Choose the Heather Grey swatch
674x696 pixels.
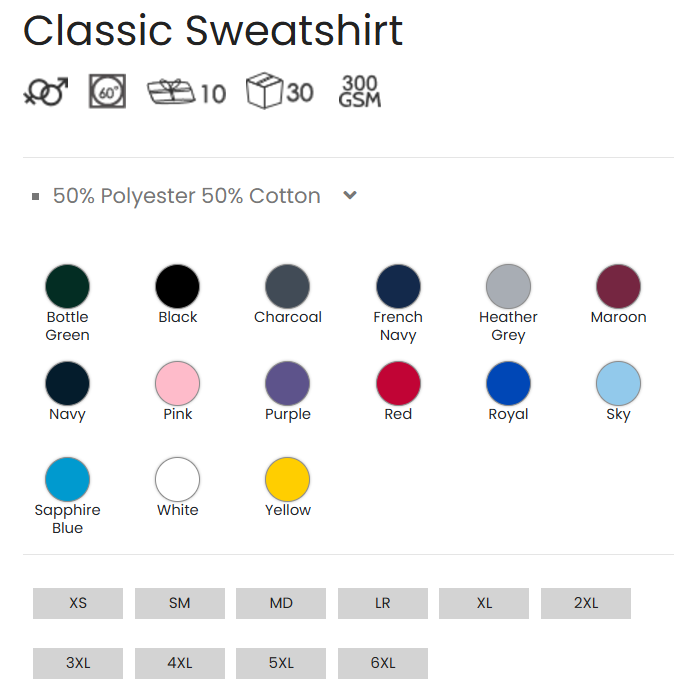coord(508,286)
